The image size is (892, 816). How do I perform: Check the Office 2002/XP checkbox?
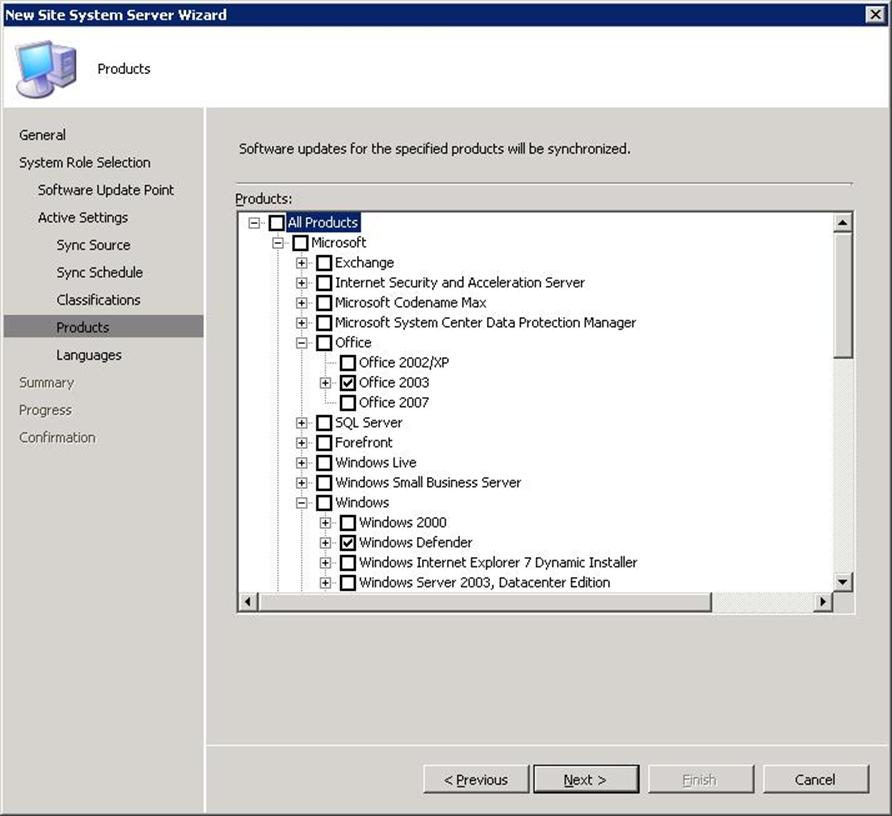tap(348, 362)
